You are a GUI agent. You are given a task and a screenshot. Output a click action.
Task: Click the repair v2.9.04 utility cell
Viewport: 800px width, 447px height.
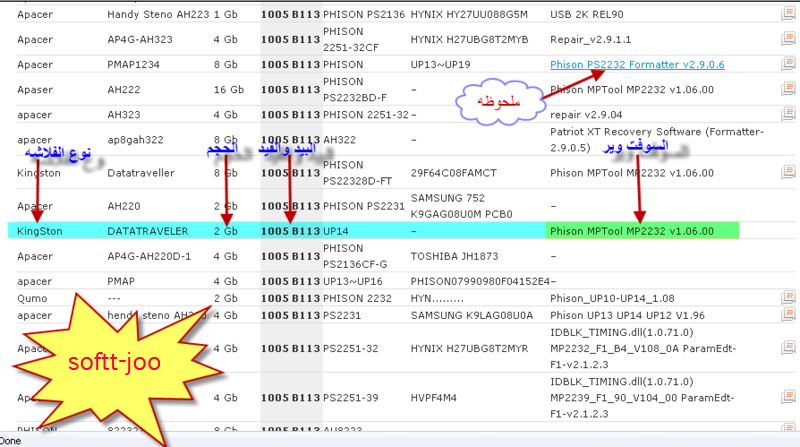point(586,114)
